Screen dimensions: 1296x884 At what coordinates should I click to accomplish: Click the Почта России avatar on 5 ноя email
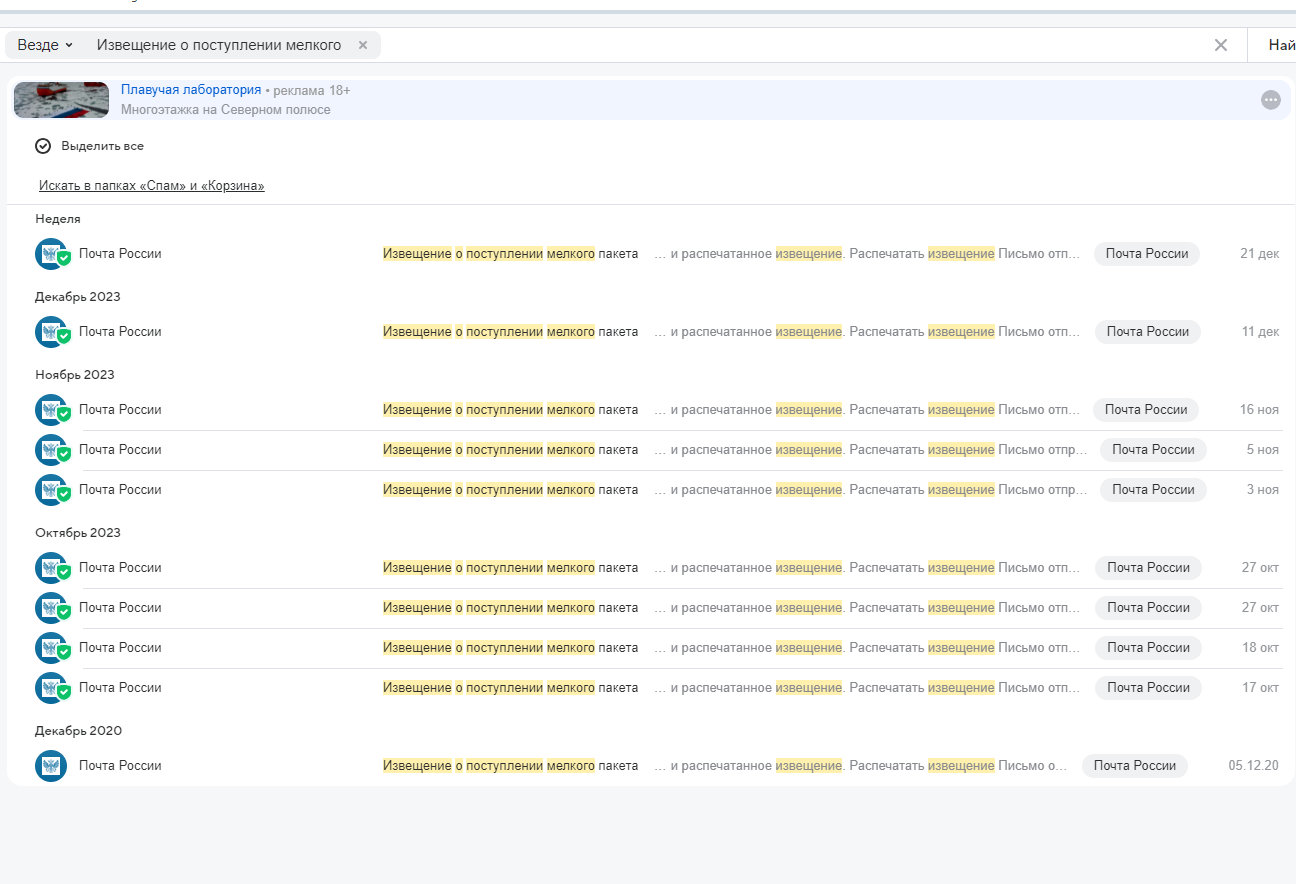51,450
